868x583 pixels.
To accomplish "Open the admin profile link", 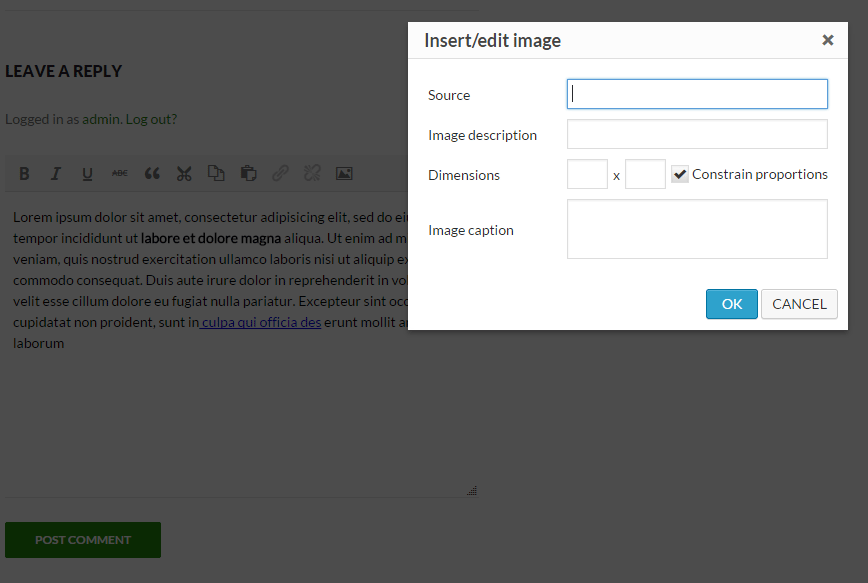I will click(x=101, y=120).
